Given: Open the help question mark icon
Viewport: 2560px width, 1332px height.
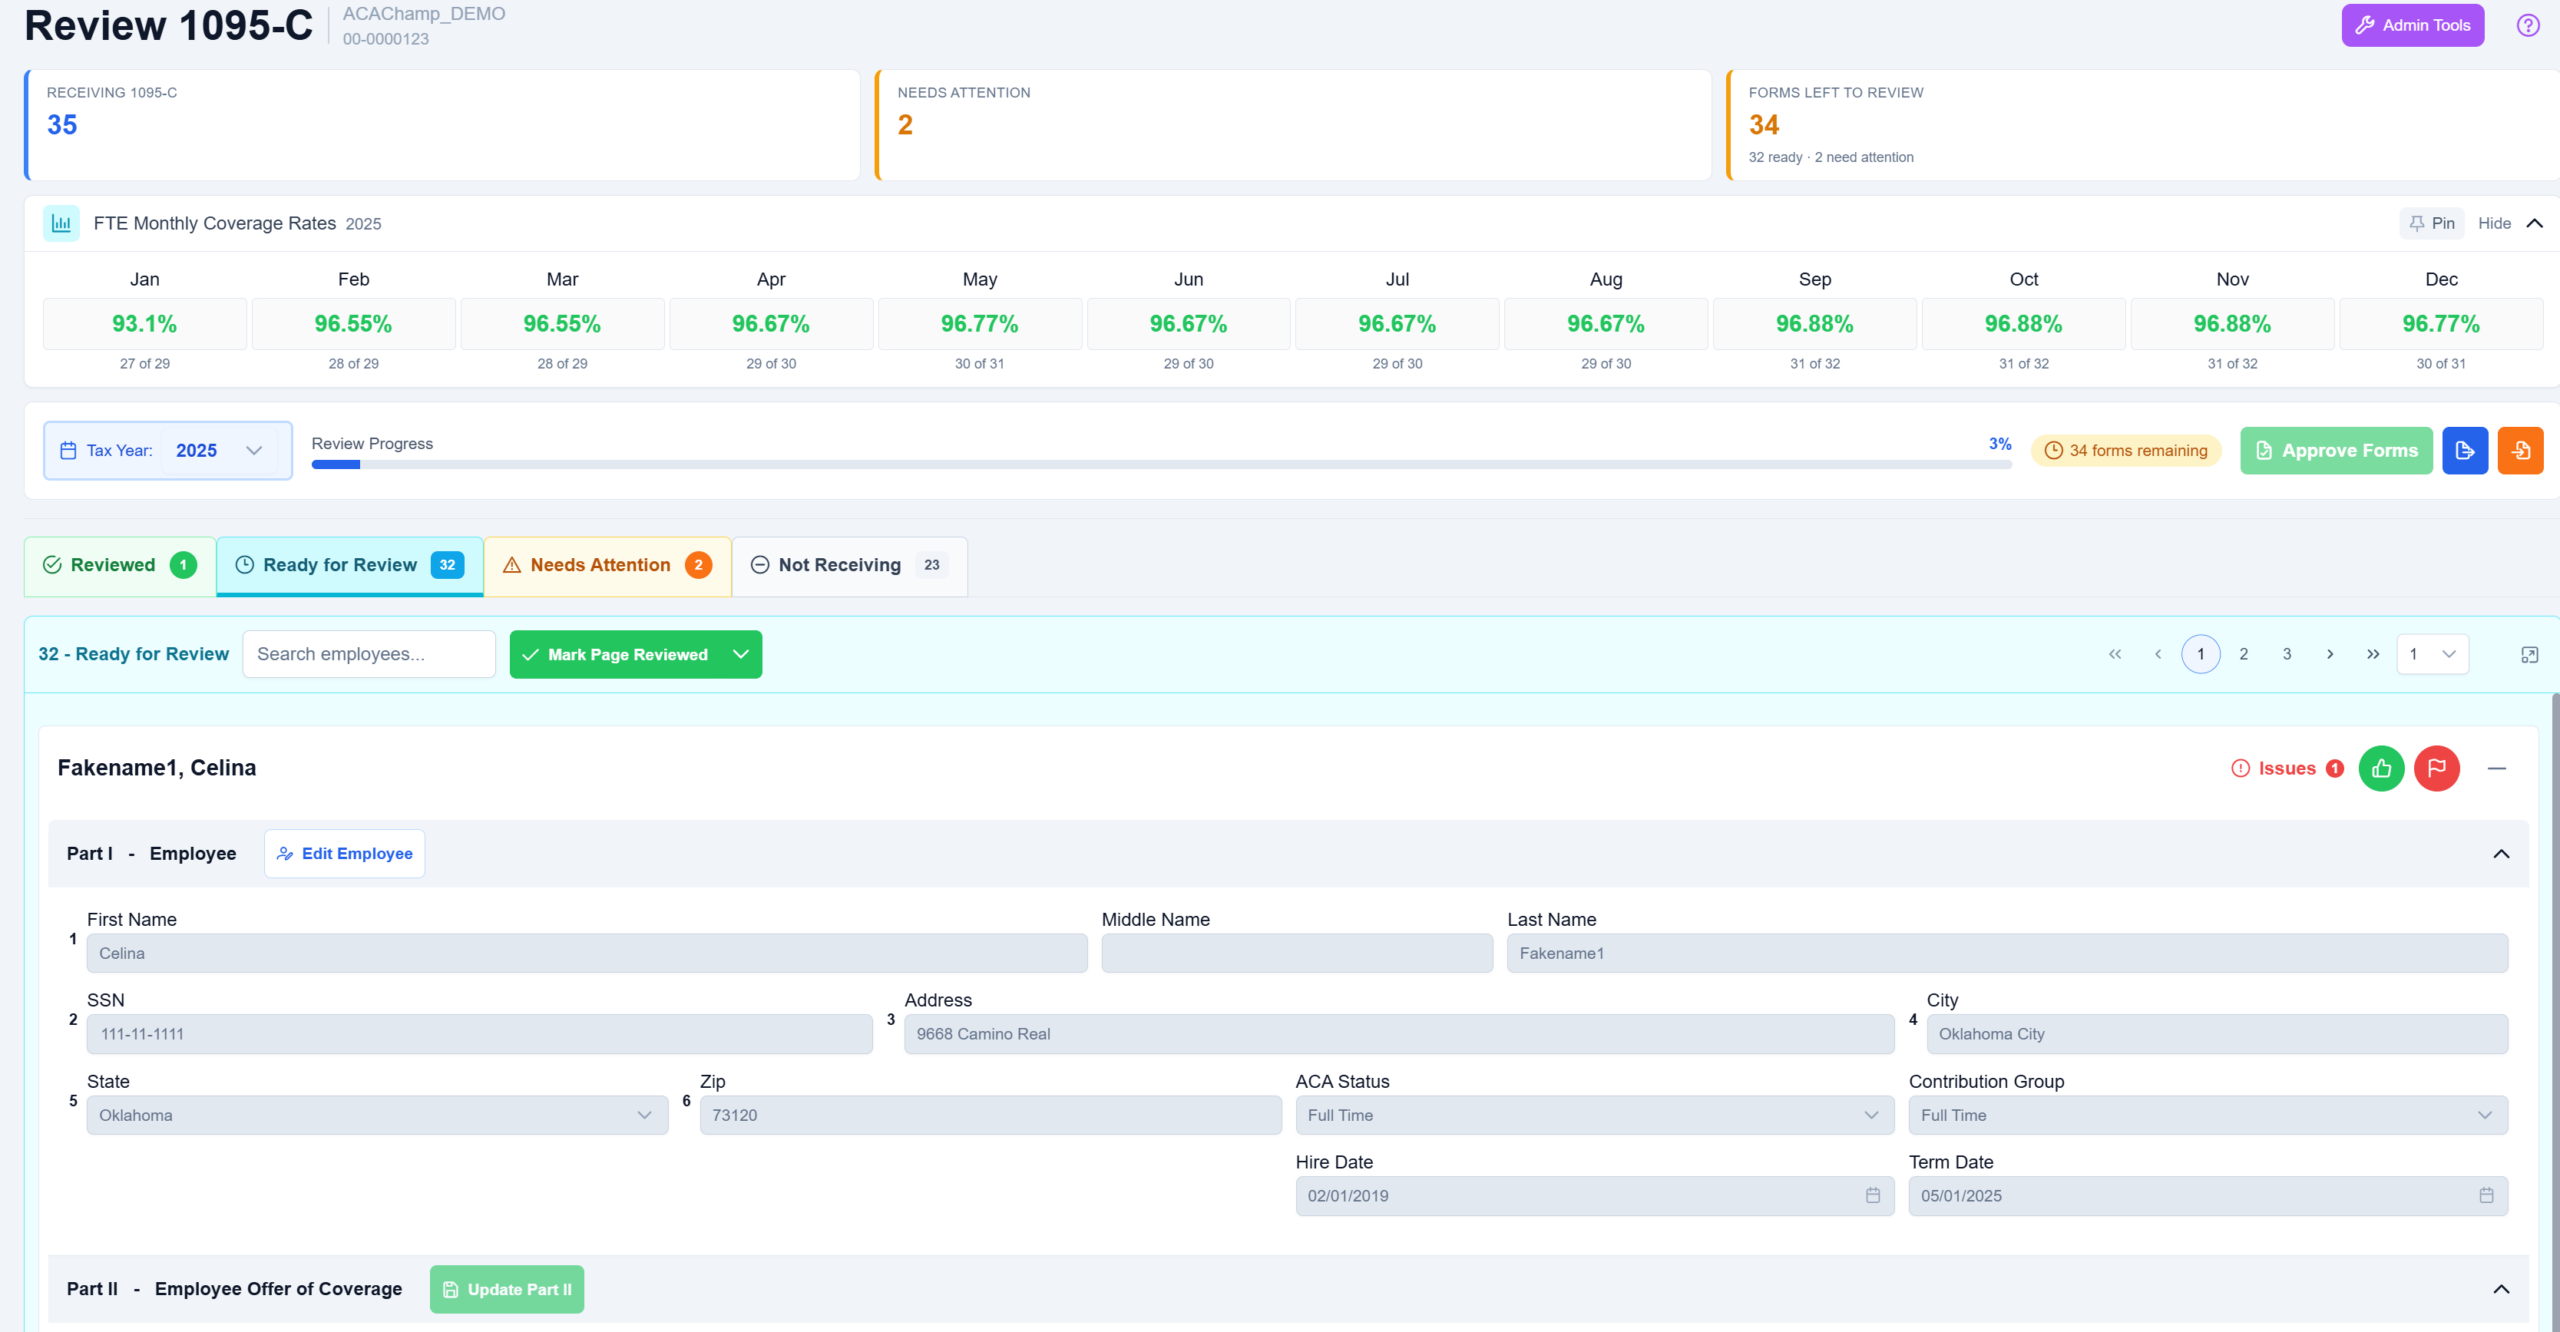Looking at the screenshot, I should pyautogui.click(x=2528, y=25).
